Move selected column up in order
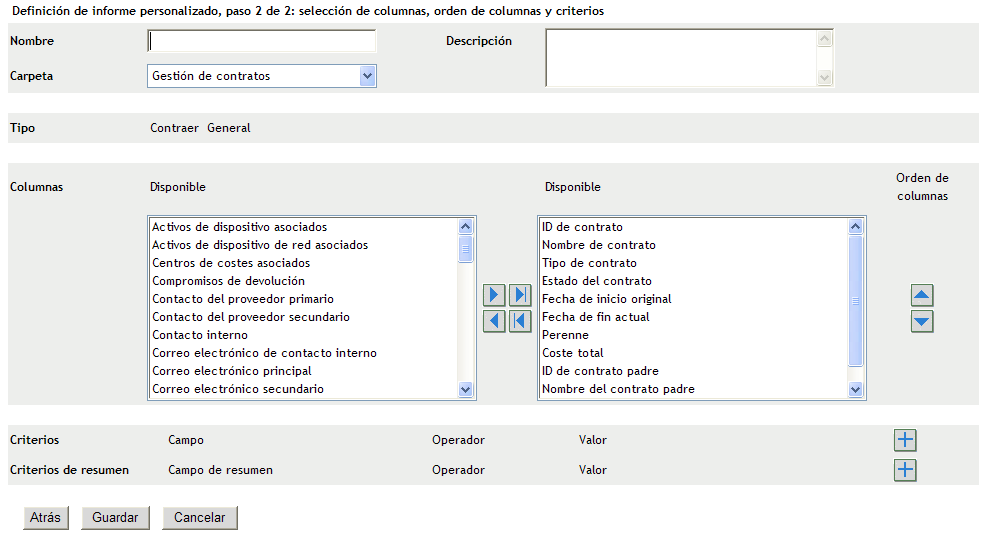This screenshot has height=534, width=985. pyautogui.click(x=922, y=295)
